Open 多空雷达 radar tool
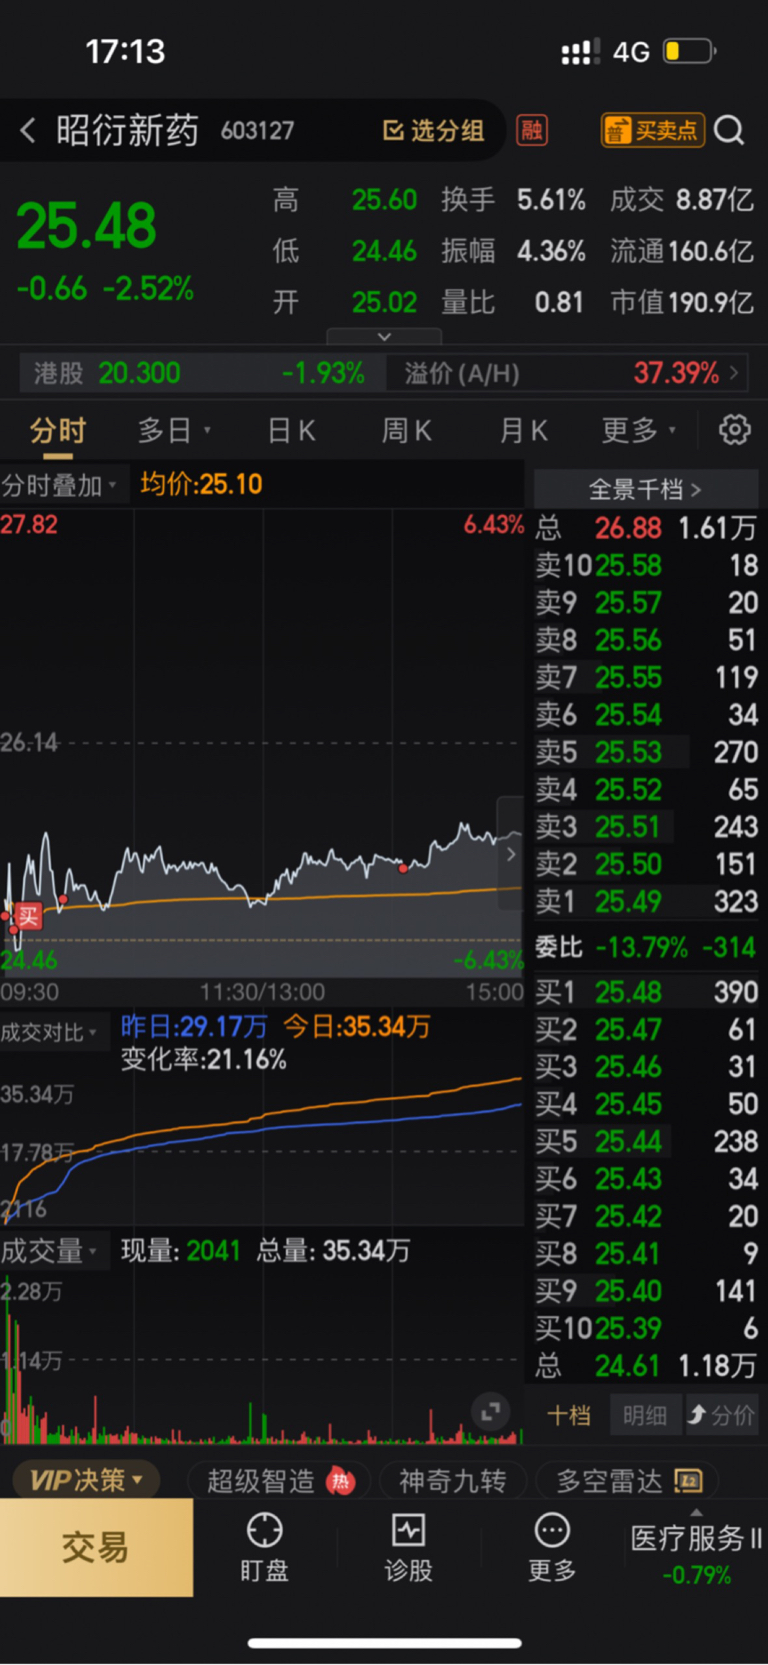The image size is (768, 1665). 629,1480
